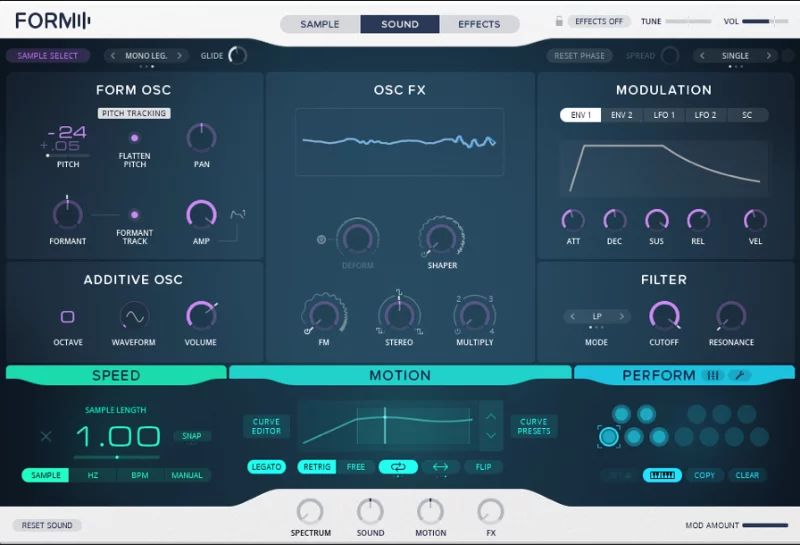Image resolution: width=800 pixels, height=545 pixels.
Task: Click the Additive Osc volume knob
Action: (202, 315)
